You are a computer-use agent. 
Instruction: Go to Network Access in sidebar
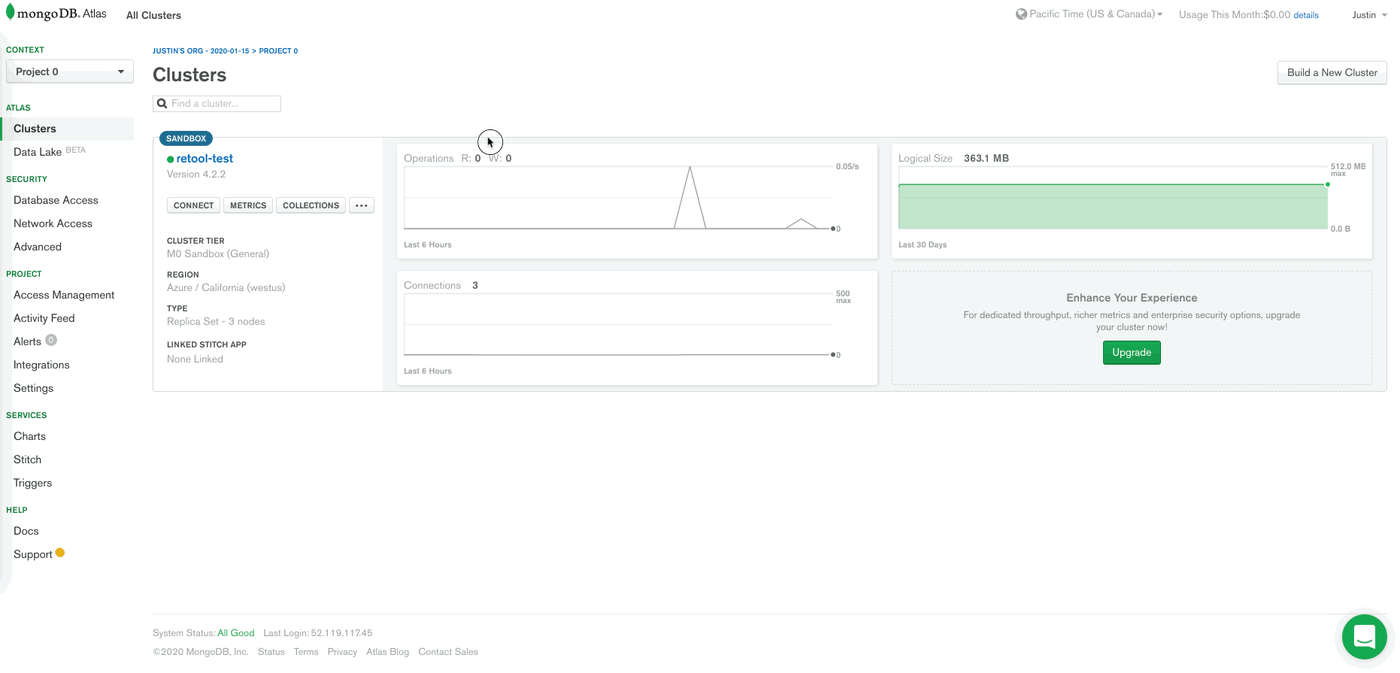53,224
